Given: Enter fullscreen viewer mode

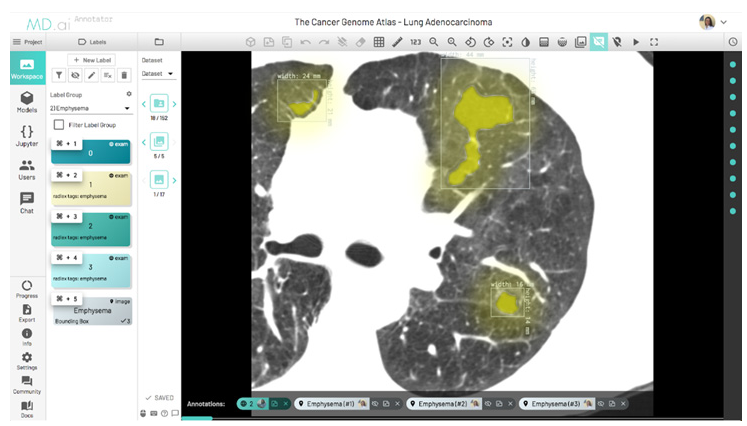Looking at the screenshot, I should coord(654,42).
